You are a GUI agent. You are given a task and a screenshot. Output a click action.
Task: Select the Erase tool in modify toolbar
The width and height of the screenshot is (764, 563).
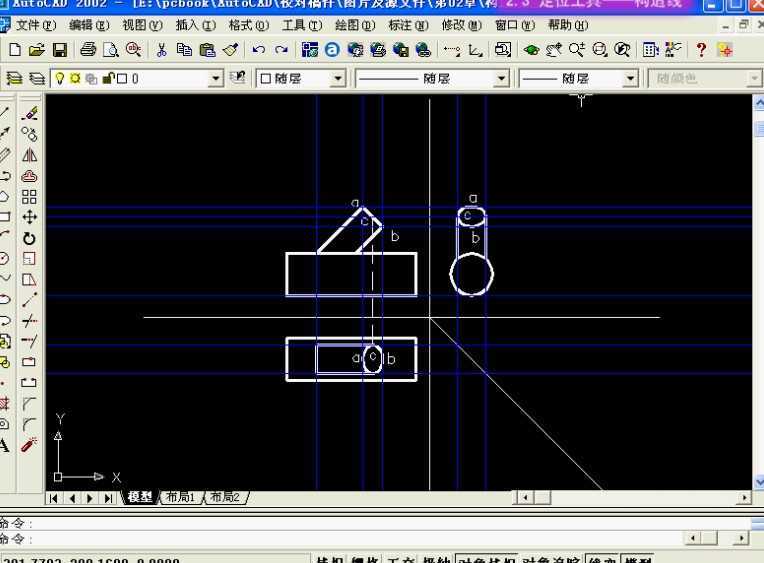[29, 114]
